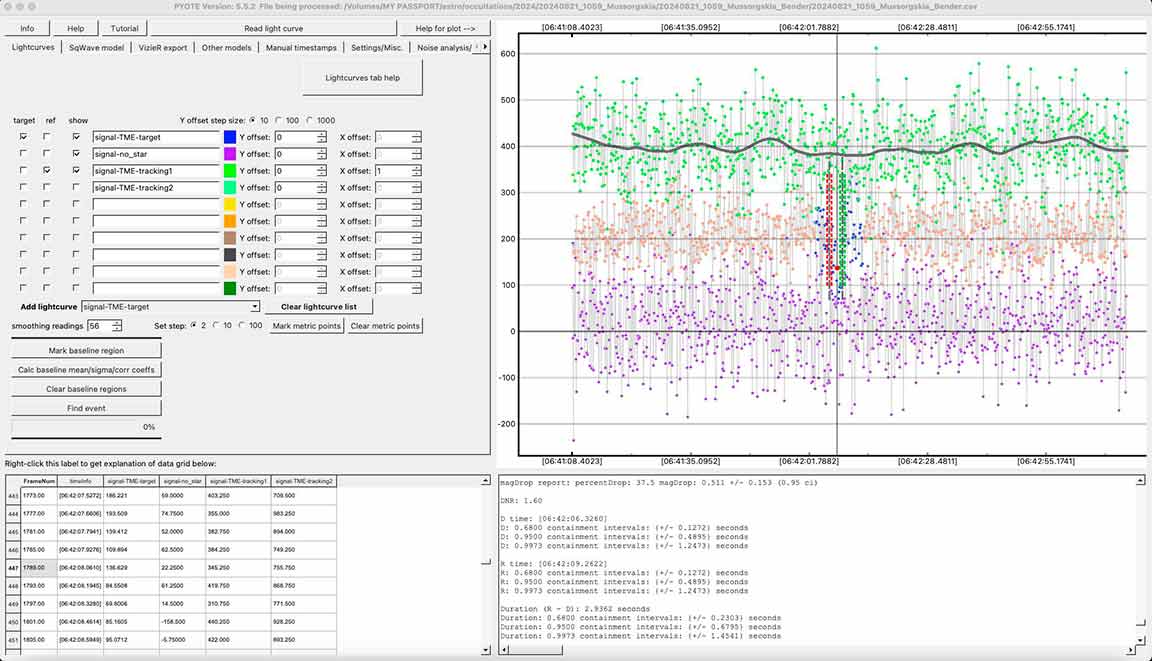
Task: Click magenta color swatch for signal-no_star
Action: [x=230, y=154]
